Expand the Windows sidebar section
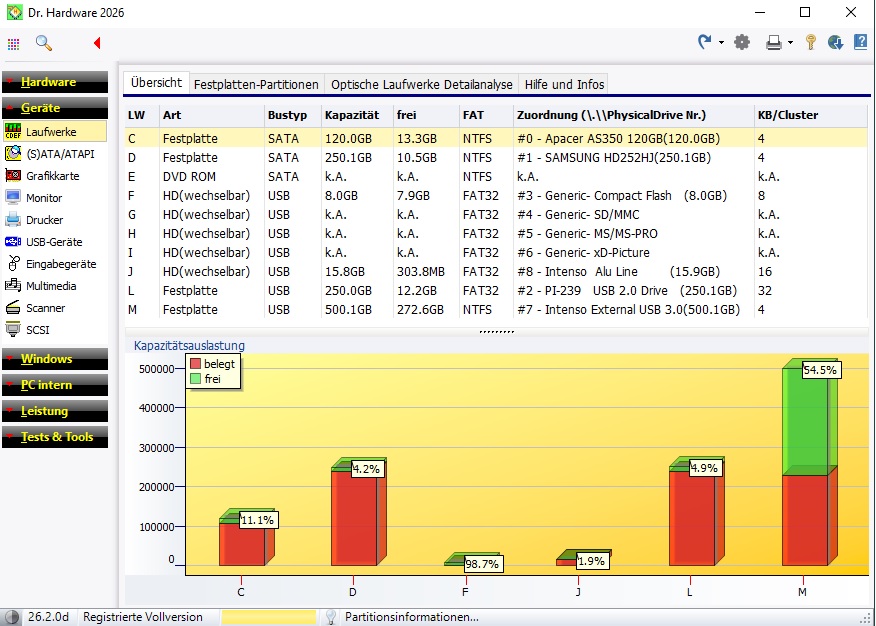 [55, 359]
